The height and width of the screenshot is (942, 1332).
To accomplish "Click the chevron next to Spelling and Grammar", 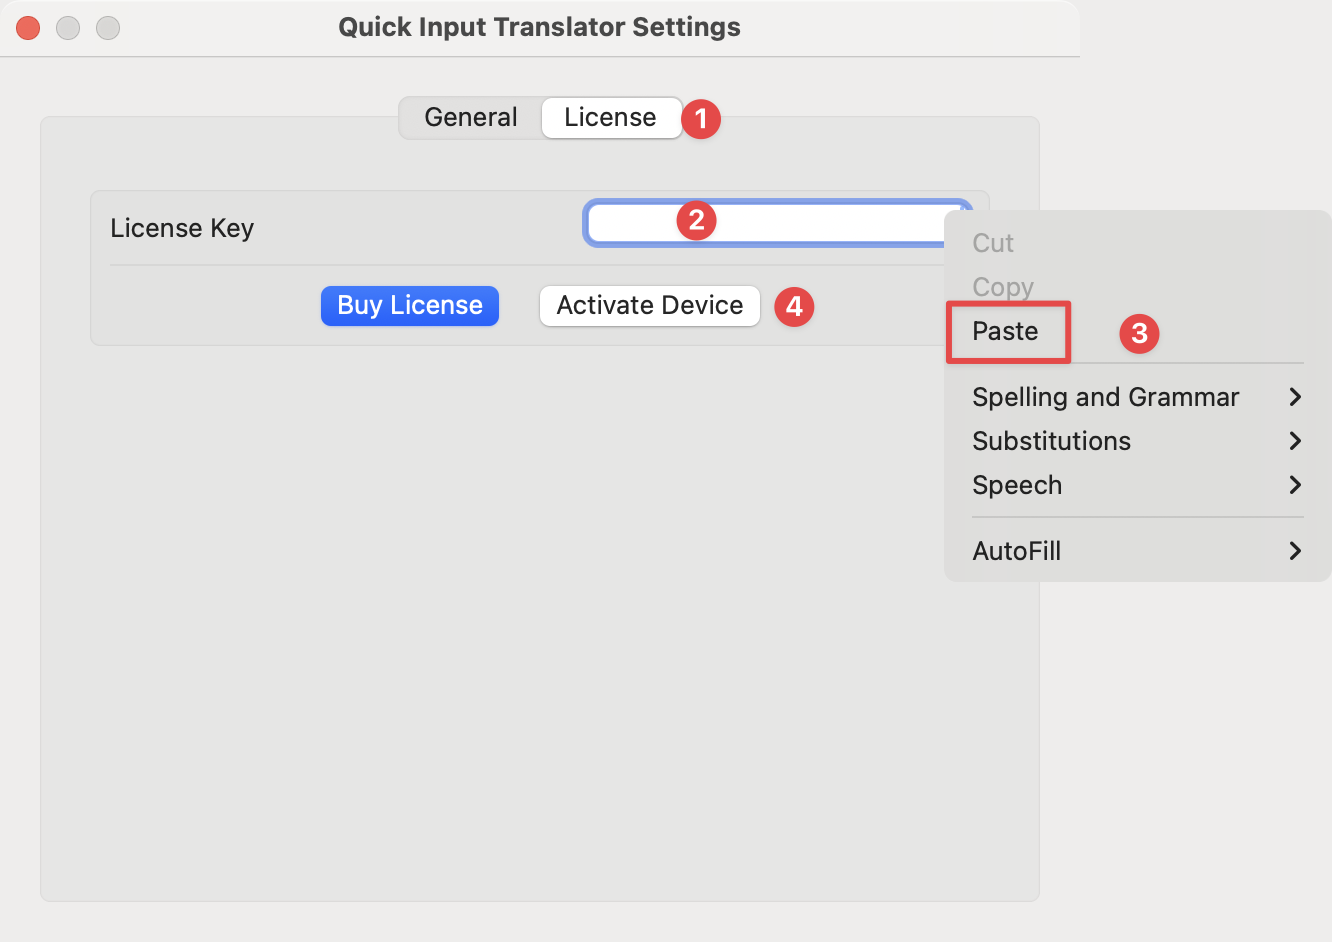I will (x=1295, y=397).
